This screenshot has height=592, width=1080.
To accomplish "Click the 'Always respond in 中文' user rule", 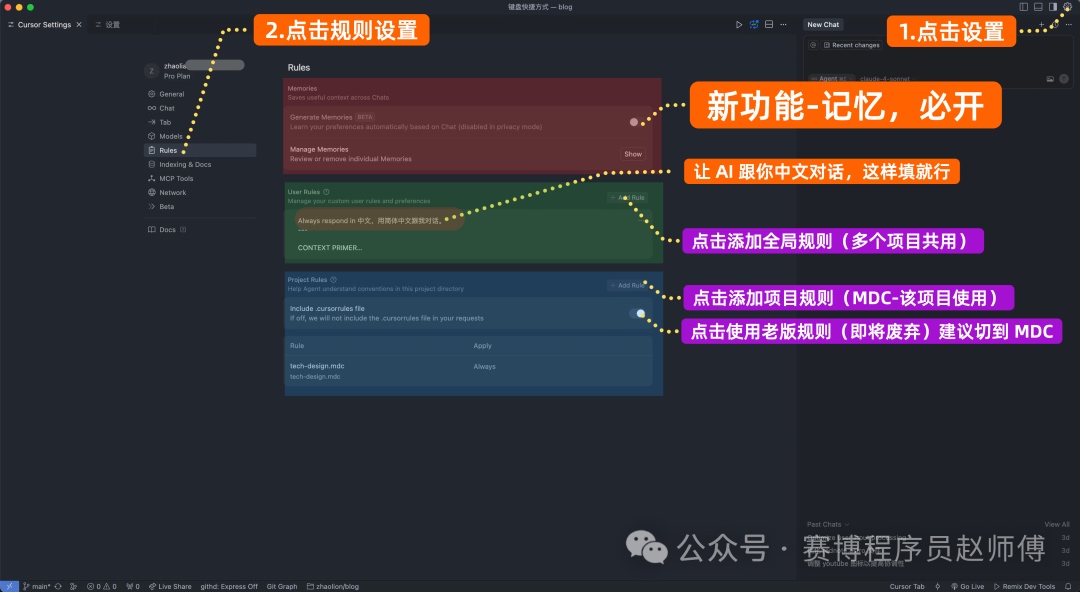I will coord(371,221).
